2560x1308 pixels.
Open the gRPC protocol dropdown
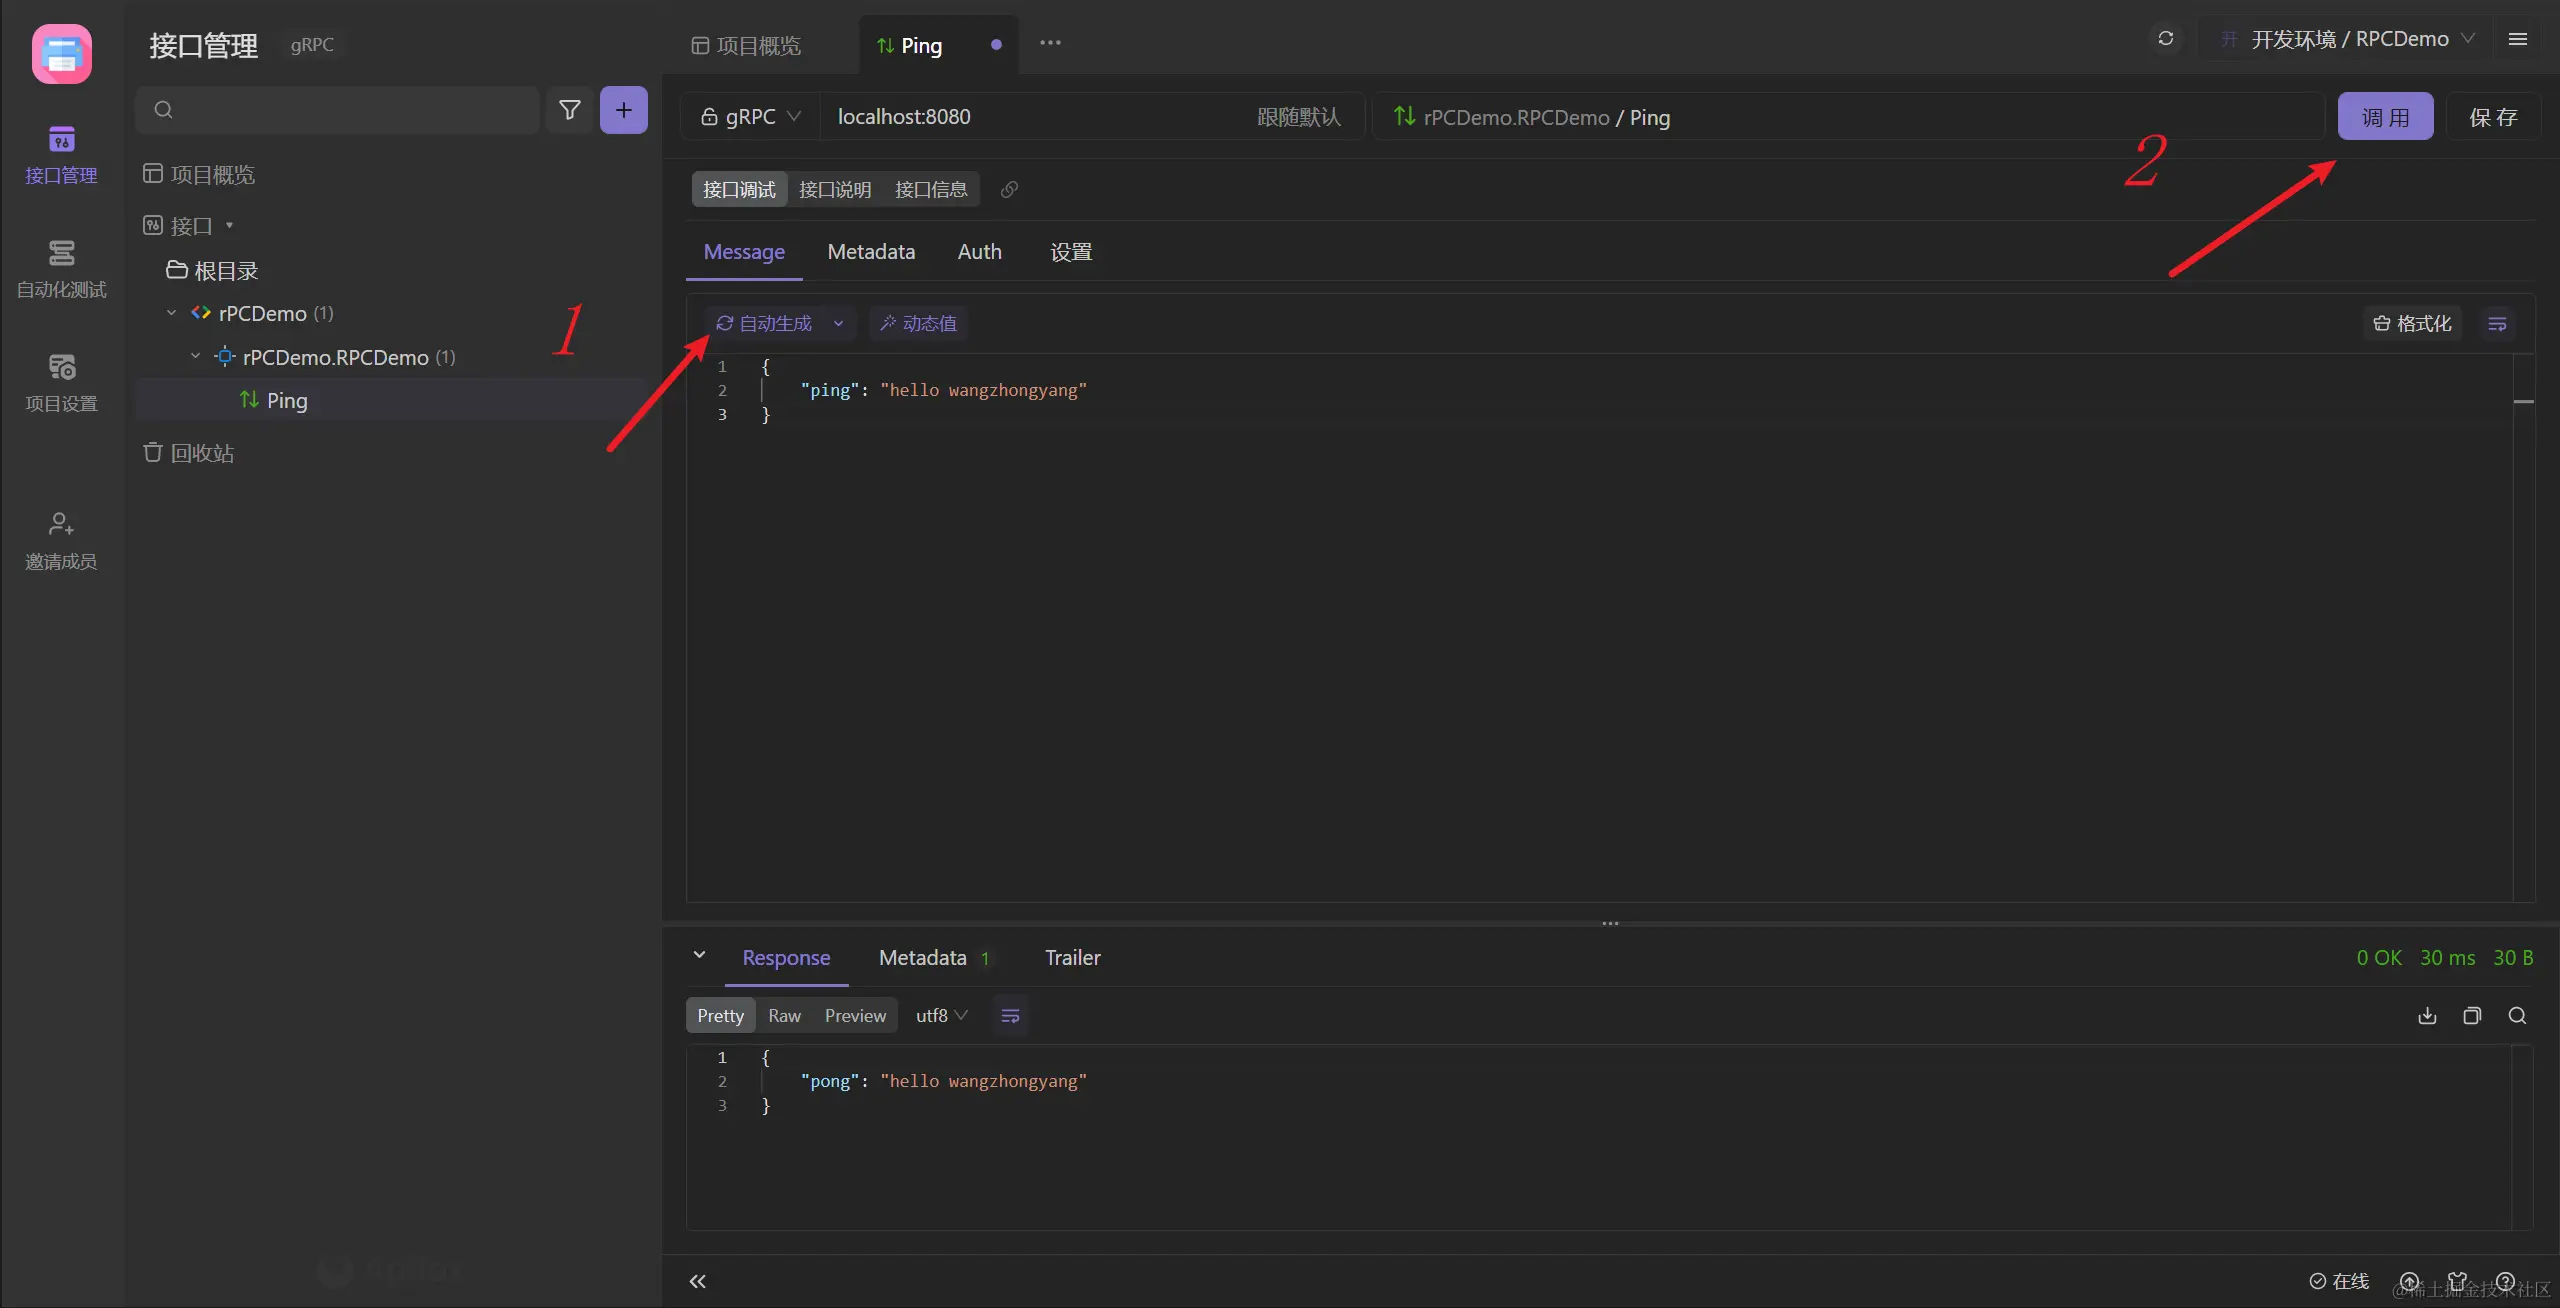[x=751, y=117]
